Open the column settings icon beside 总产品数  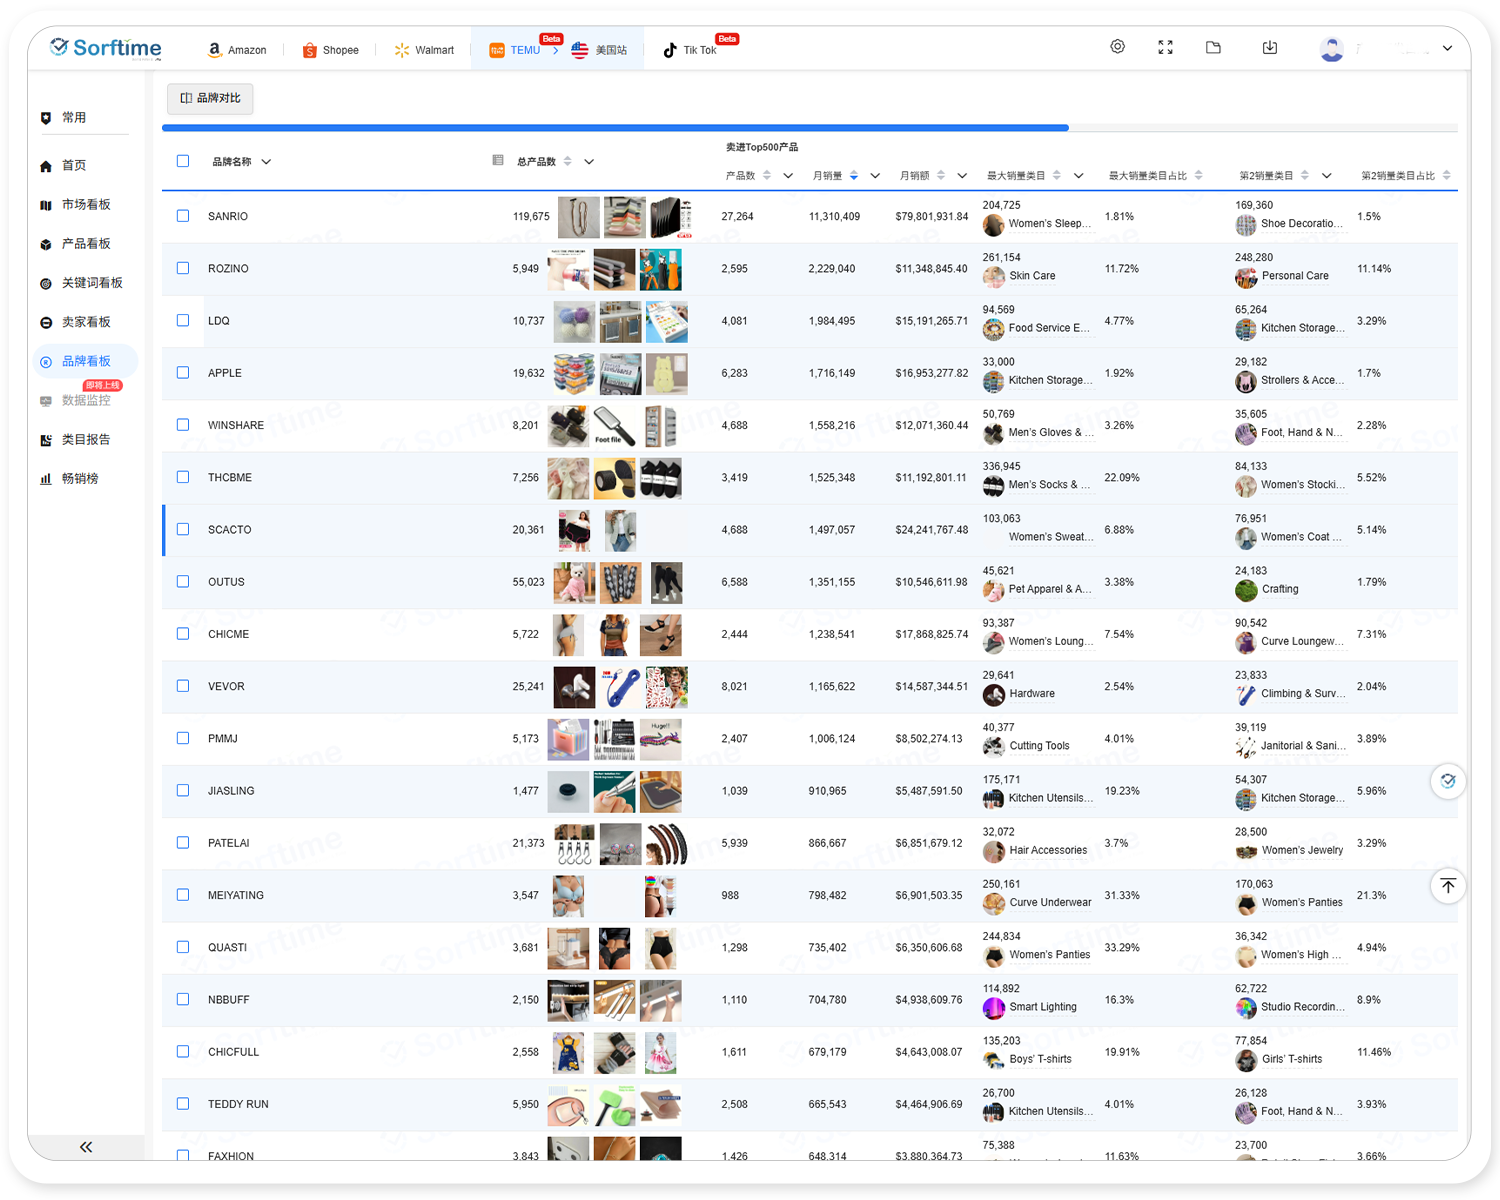498,161
